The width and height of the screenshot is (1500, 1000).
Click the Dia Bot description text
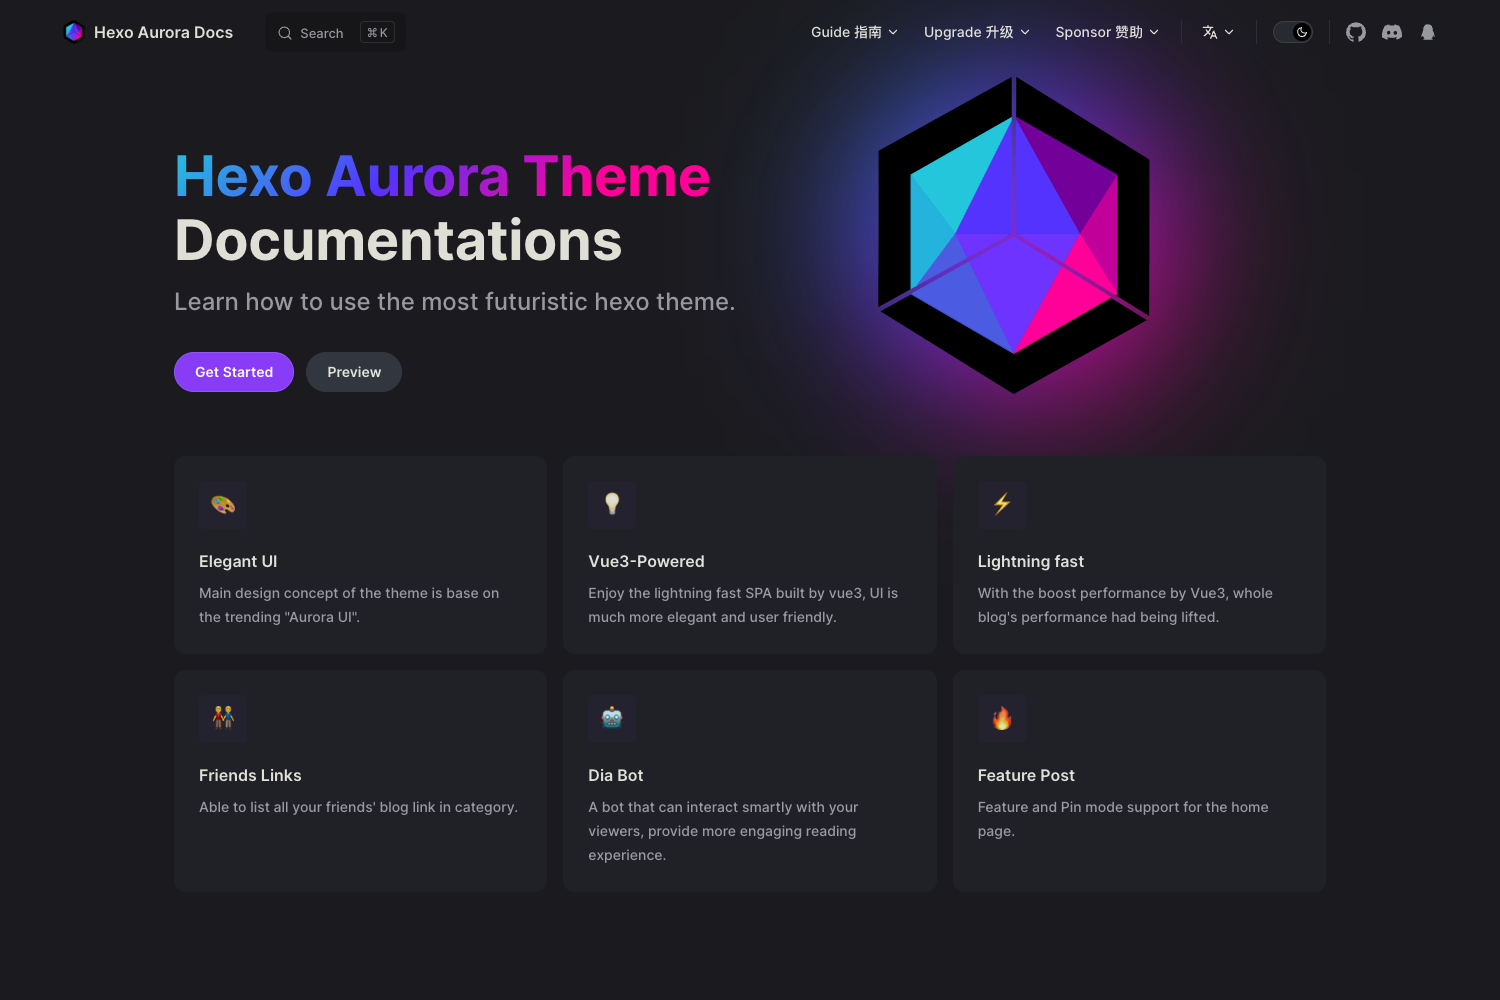click(723, 831)
